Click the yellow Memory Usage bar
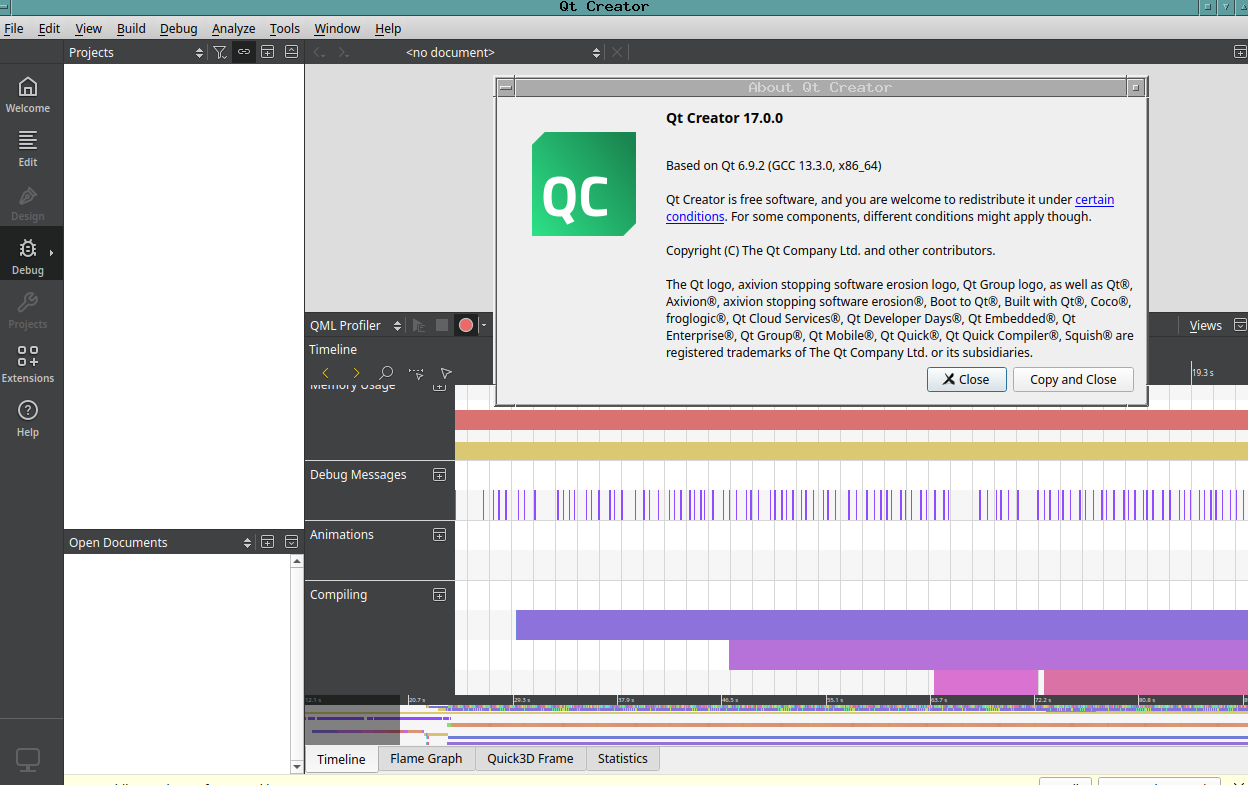Screen dimensions: 1248x785 (x=851, y=451)
